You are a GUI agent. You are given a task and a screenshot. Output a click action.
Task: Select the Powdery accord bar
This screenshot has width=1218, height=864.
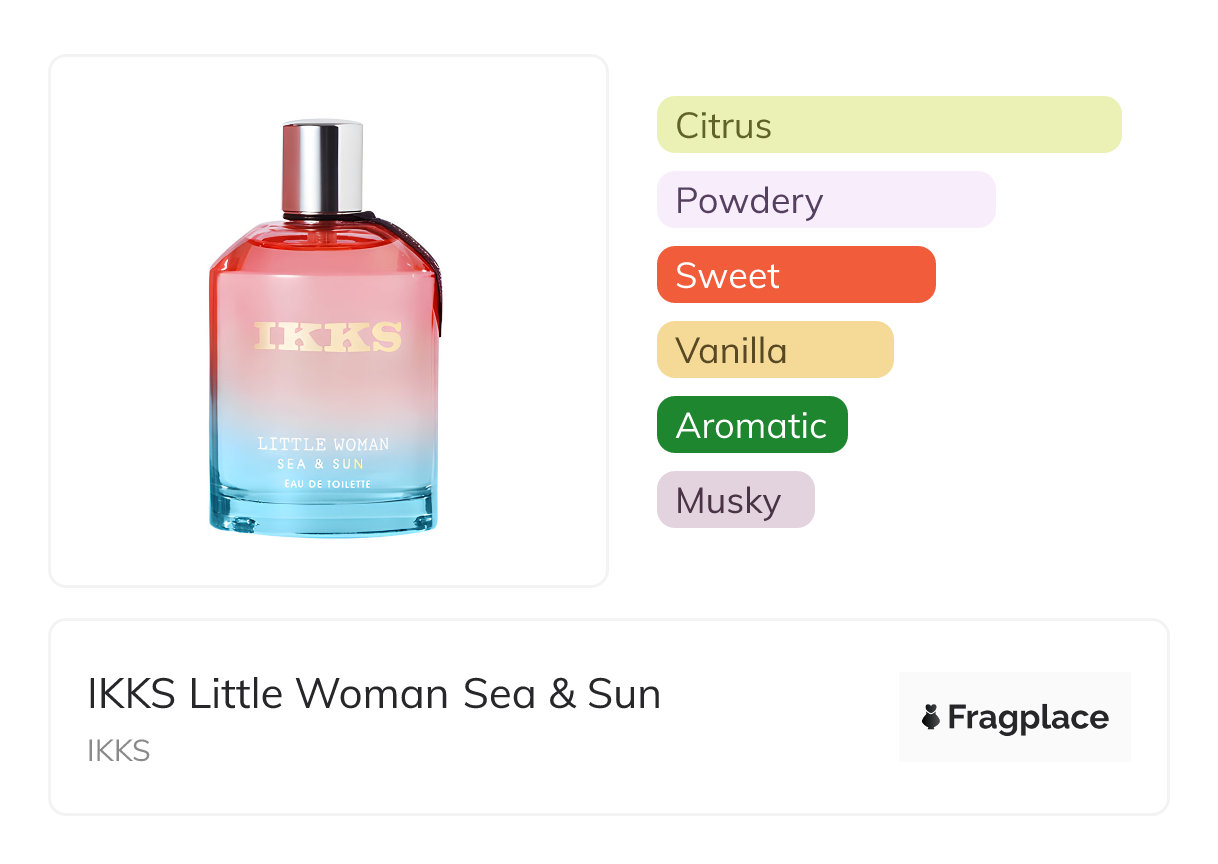coord(825,200)
